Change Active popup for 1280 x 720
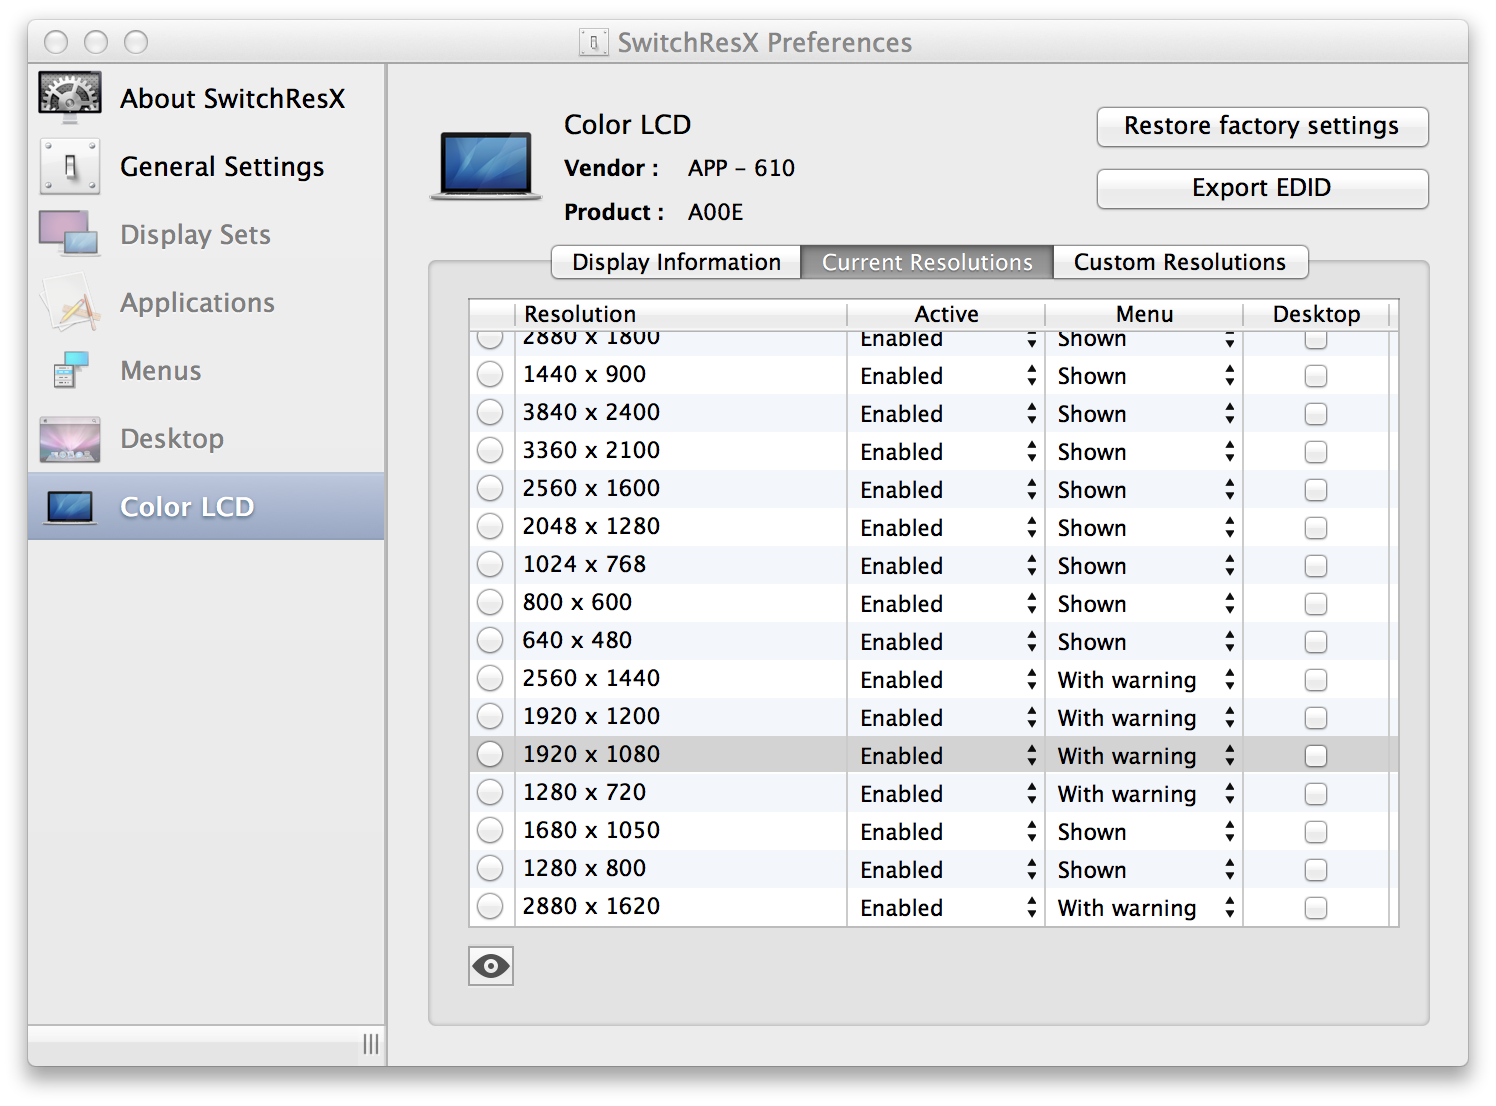 click(946, 794)
